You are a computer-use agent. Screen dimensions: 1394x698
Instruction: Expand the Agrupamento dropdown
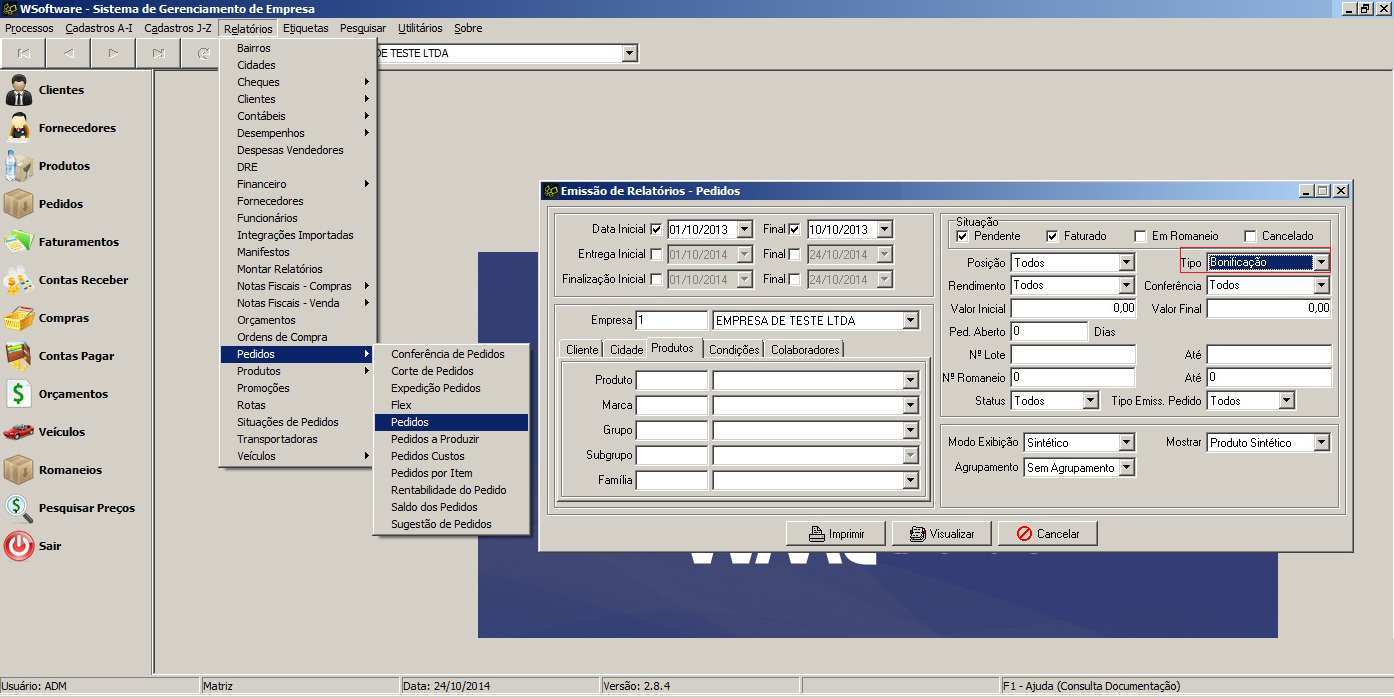pos(1126,468)
